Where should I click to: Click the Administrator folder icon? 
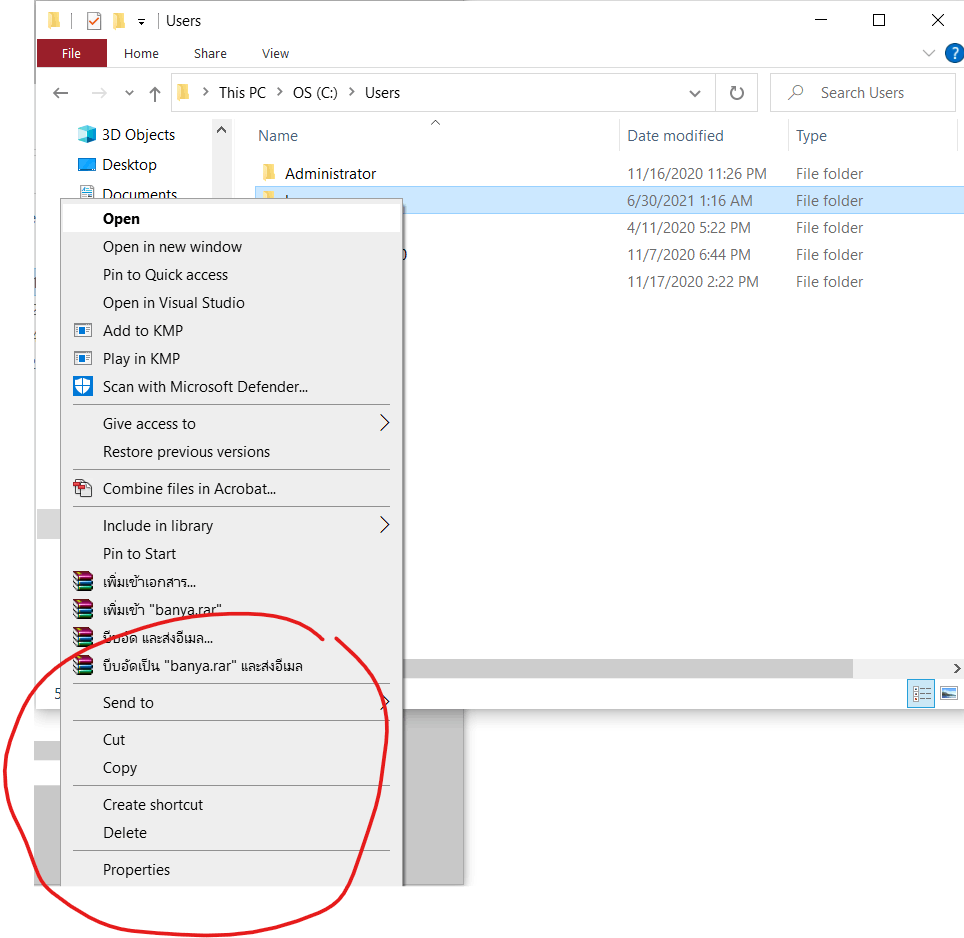[x=269, y=172]
